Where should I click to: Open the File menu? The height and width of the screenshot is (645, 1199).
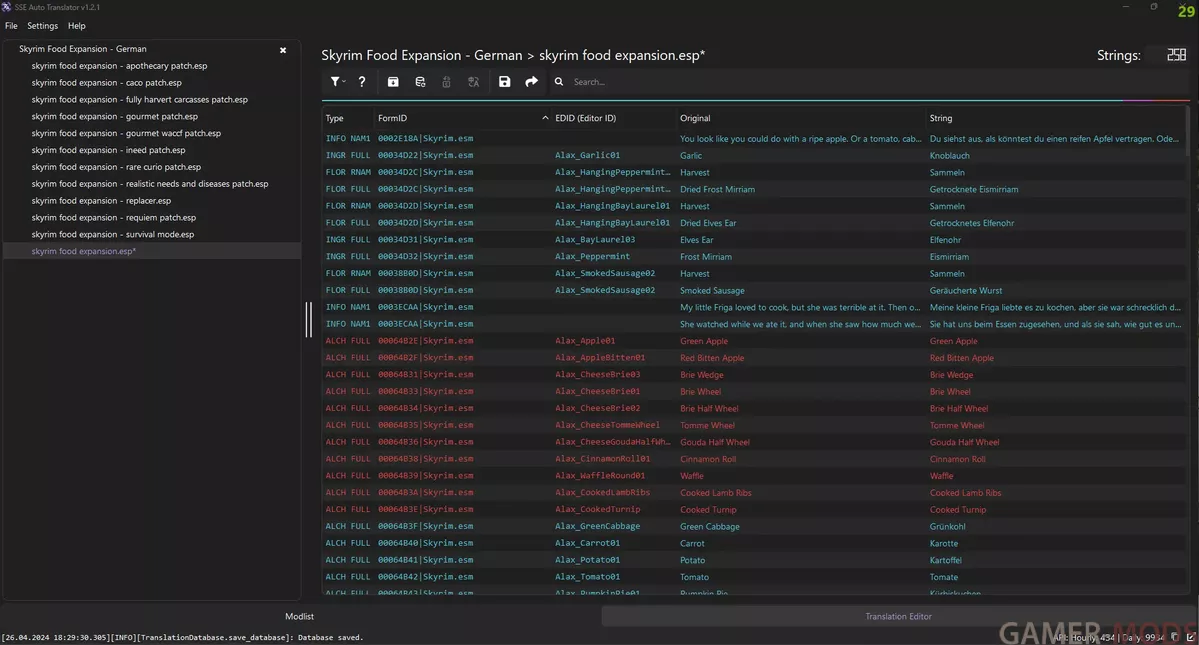pos(11,26)
